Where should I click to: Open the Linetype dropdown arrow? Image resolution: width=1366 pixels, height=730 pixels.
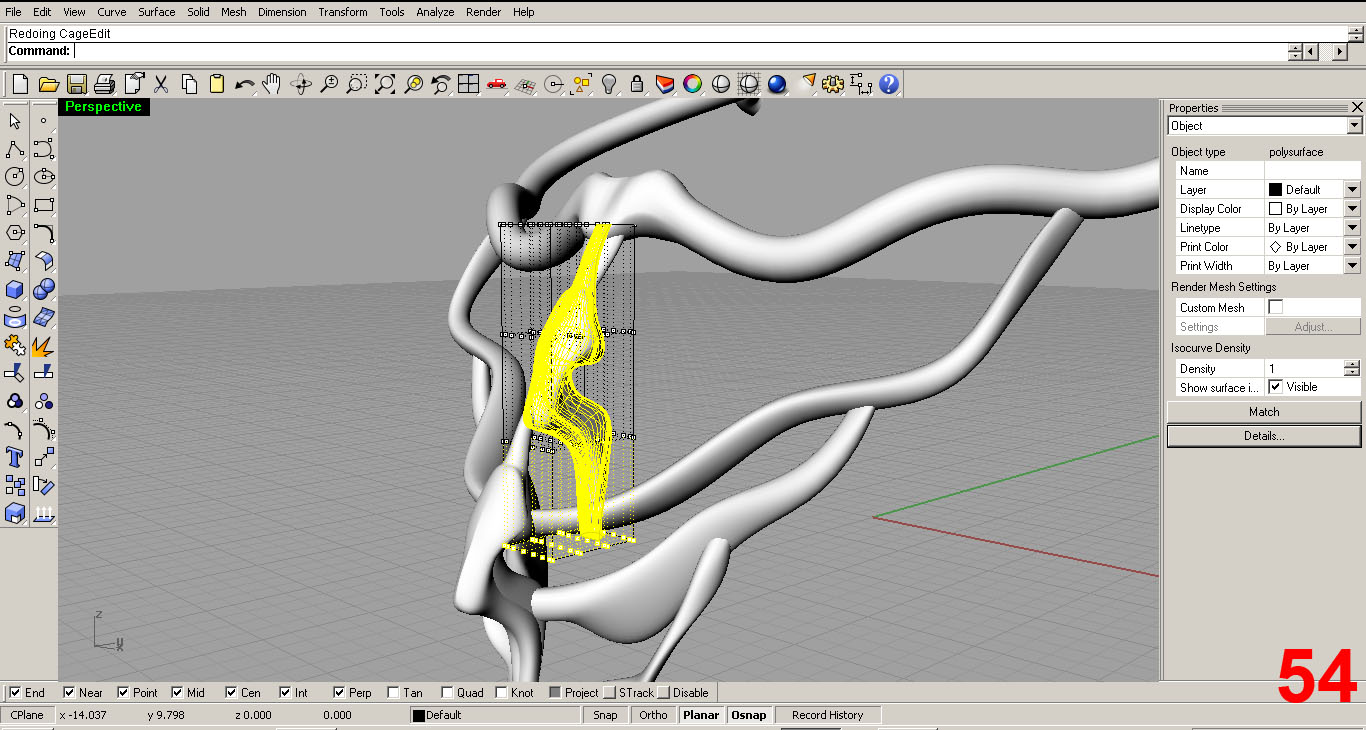click(x=1352, y=227)
